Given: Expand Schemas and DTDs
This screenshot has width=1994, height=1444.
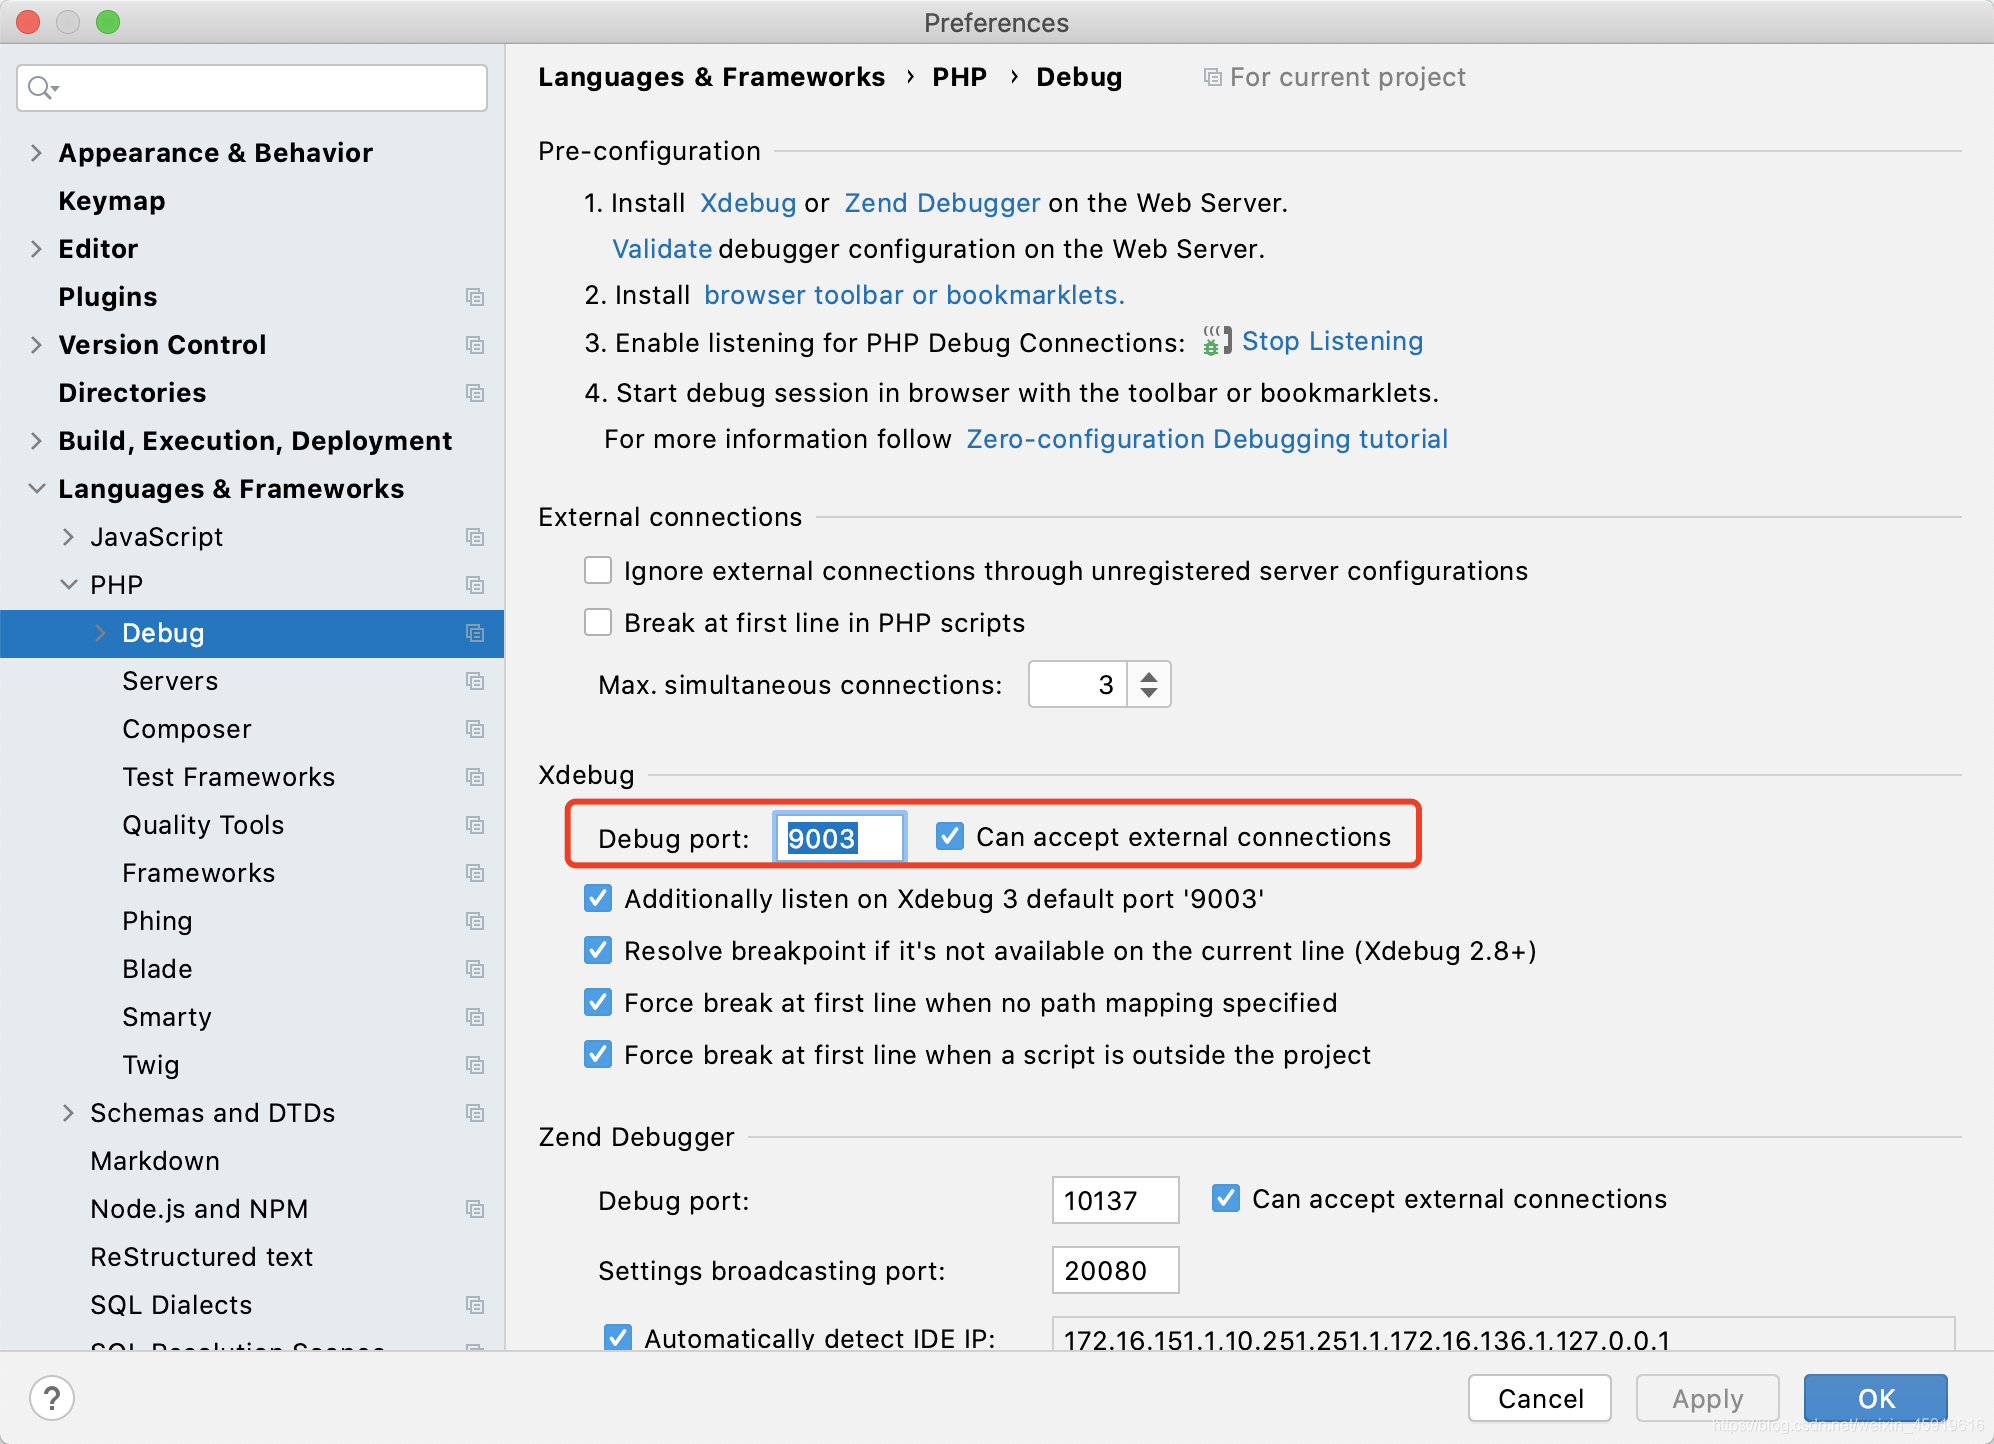Looking at the screenshot, I should pos(68,1113).
